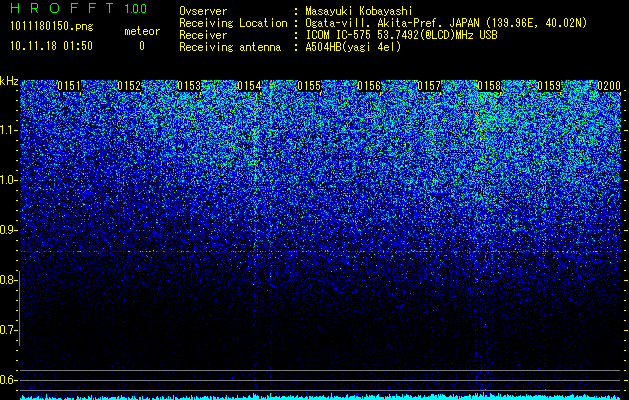This screenshot has height=400, width=629.
Task: Click the date 10.11.18 01:50
Action: coord(51,46)
